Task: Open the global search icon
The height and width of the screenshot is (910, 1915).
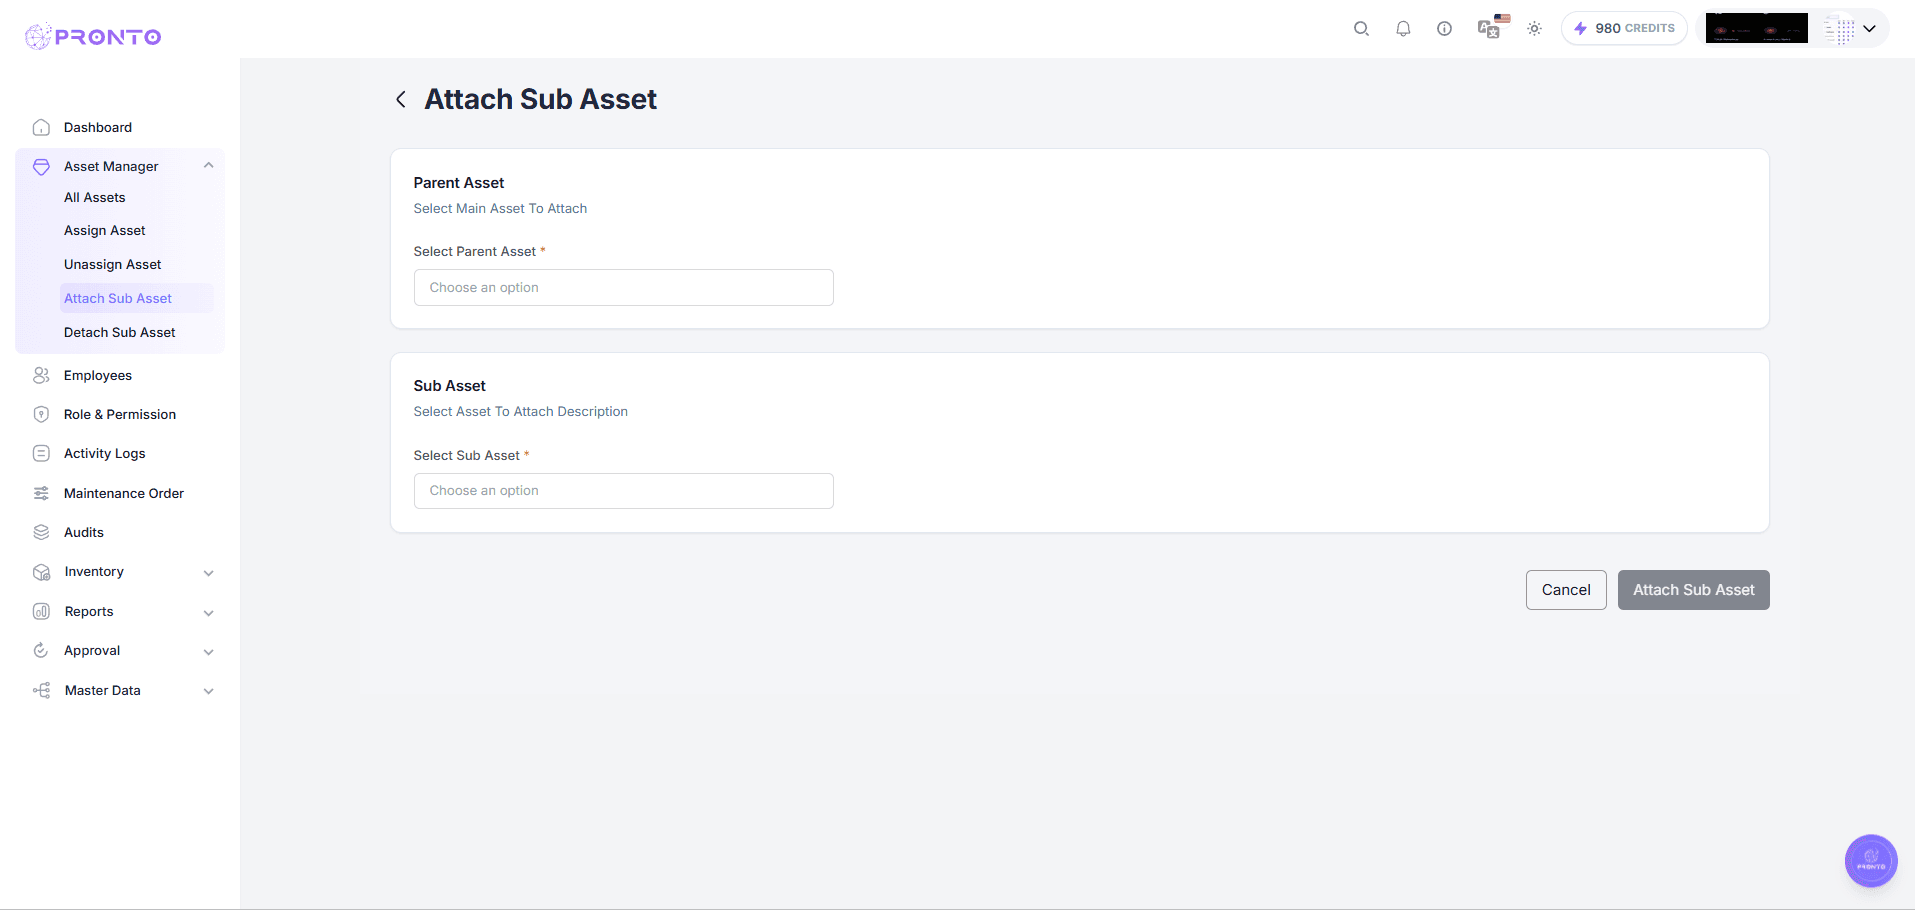Action: [1361, 29]
